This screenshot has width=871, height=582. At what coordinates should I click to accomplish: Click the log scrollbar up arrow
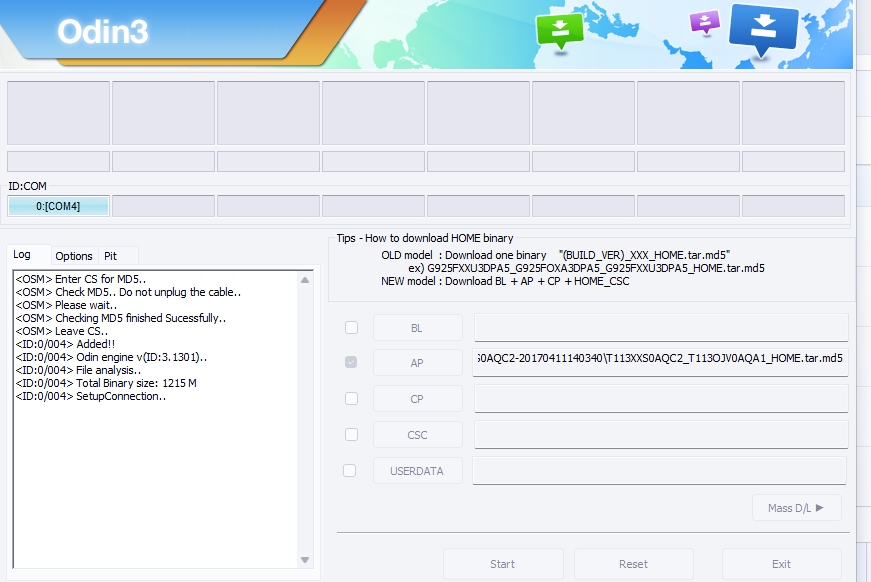coord(305,280)
